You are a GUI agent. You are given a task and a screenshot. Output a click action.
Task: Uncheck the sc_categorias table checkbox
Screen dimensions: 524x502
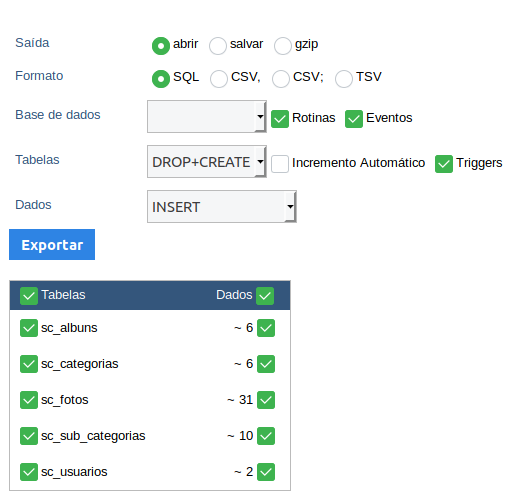[x=29, y=364]
